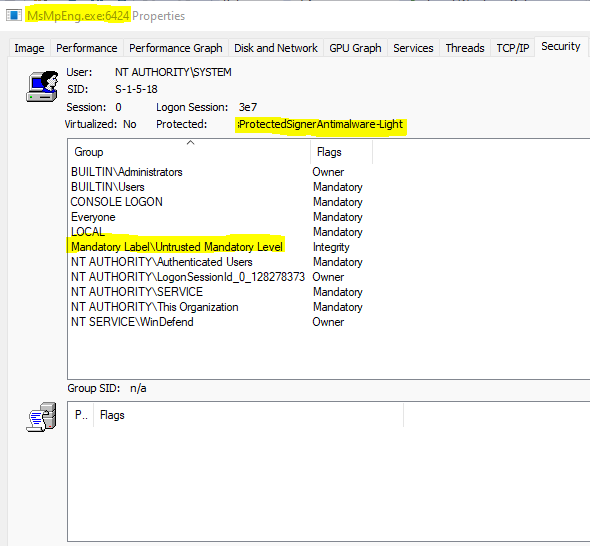Image resolution: width=590 pixels, height=546 pixels.
Task: Switch to the Image tab
Action: point(29,48)
